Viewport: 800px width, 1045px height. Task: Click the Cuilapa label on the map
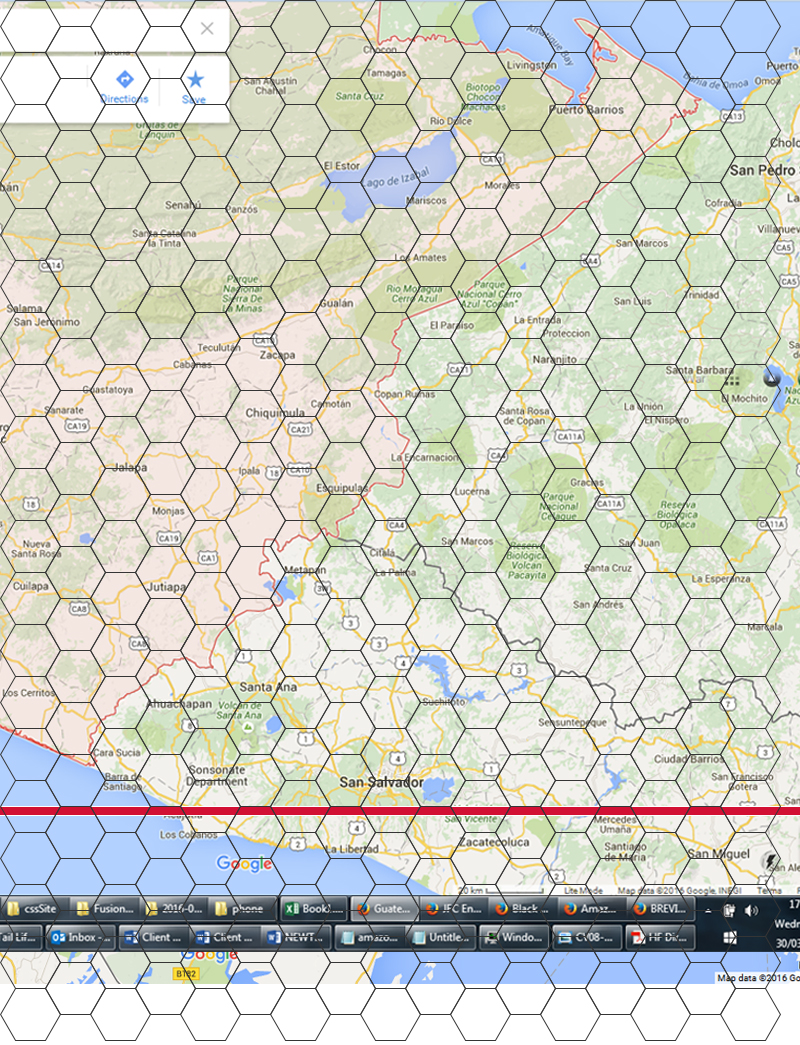[31, 586]
